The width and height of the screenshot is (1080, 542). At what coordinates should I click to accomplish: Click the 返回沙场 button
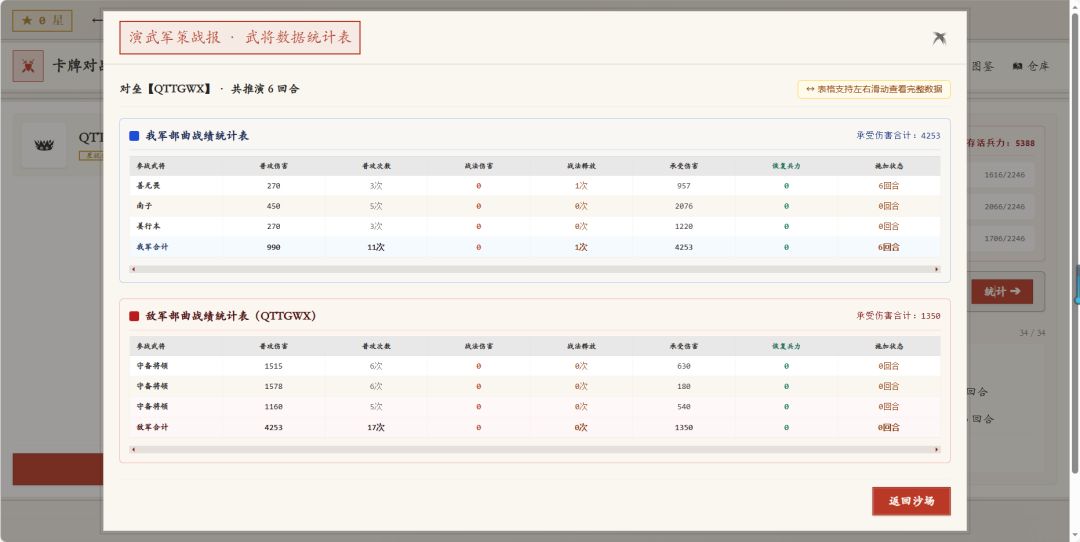[911, 501]
